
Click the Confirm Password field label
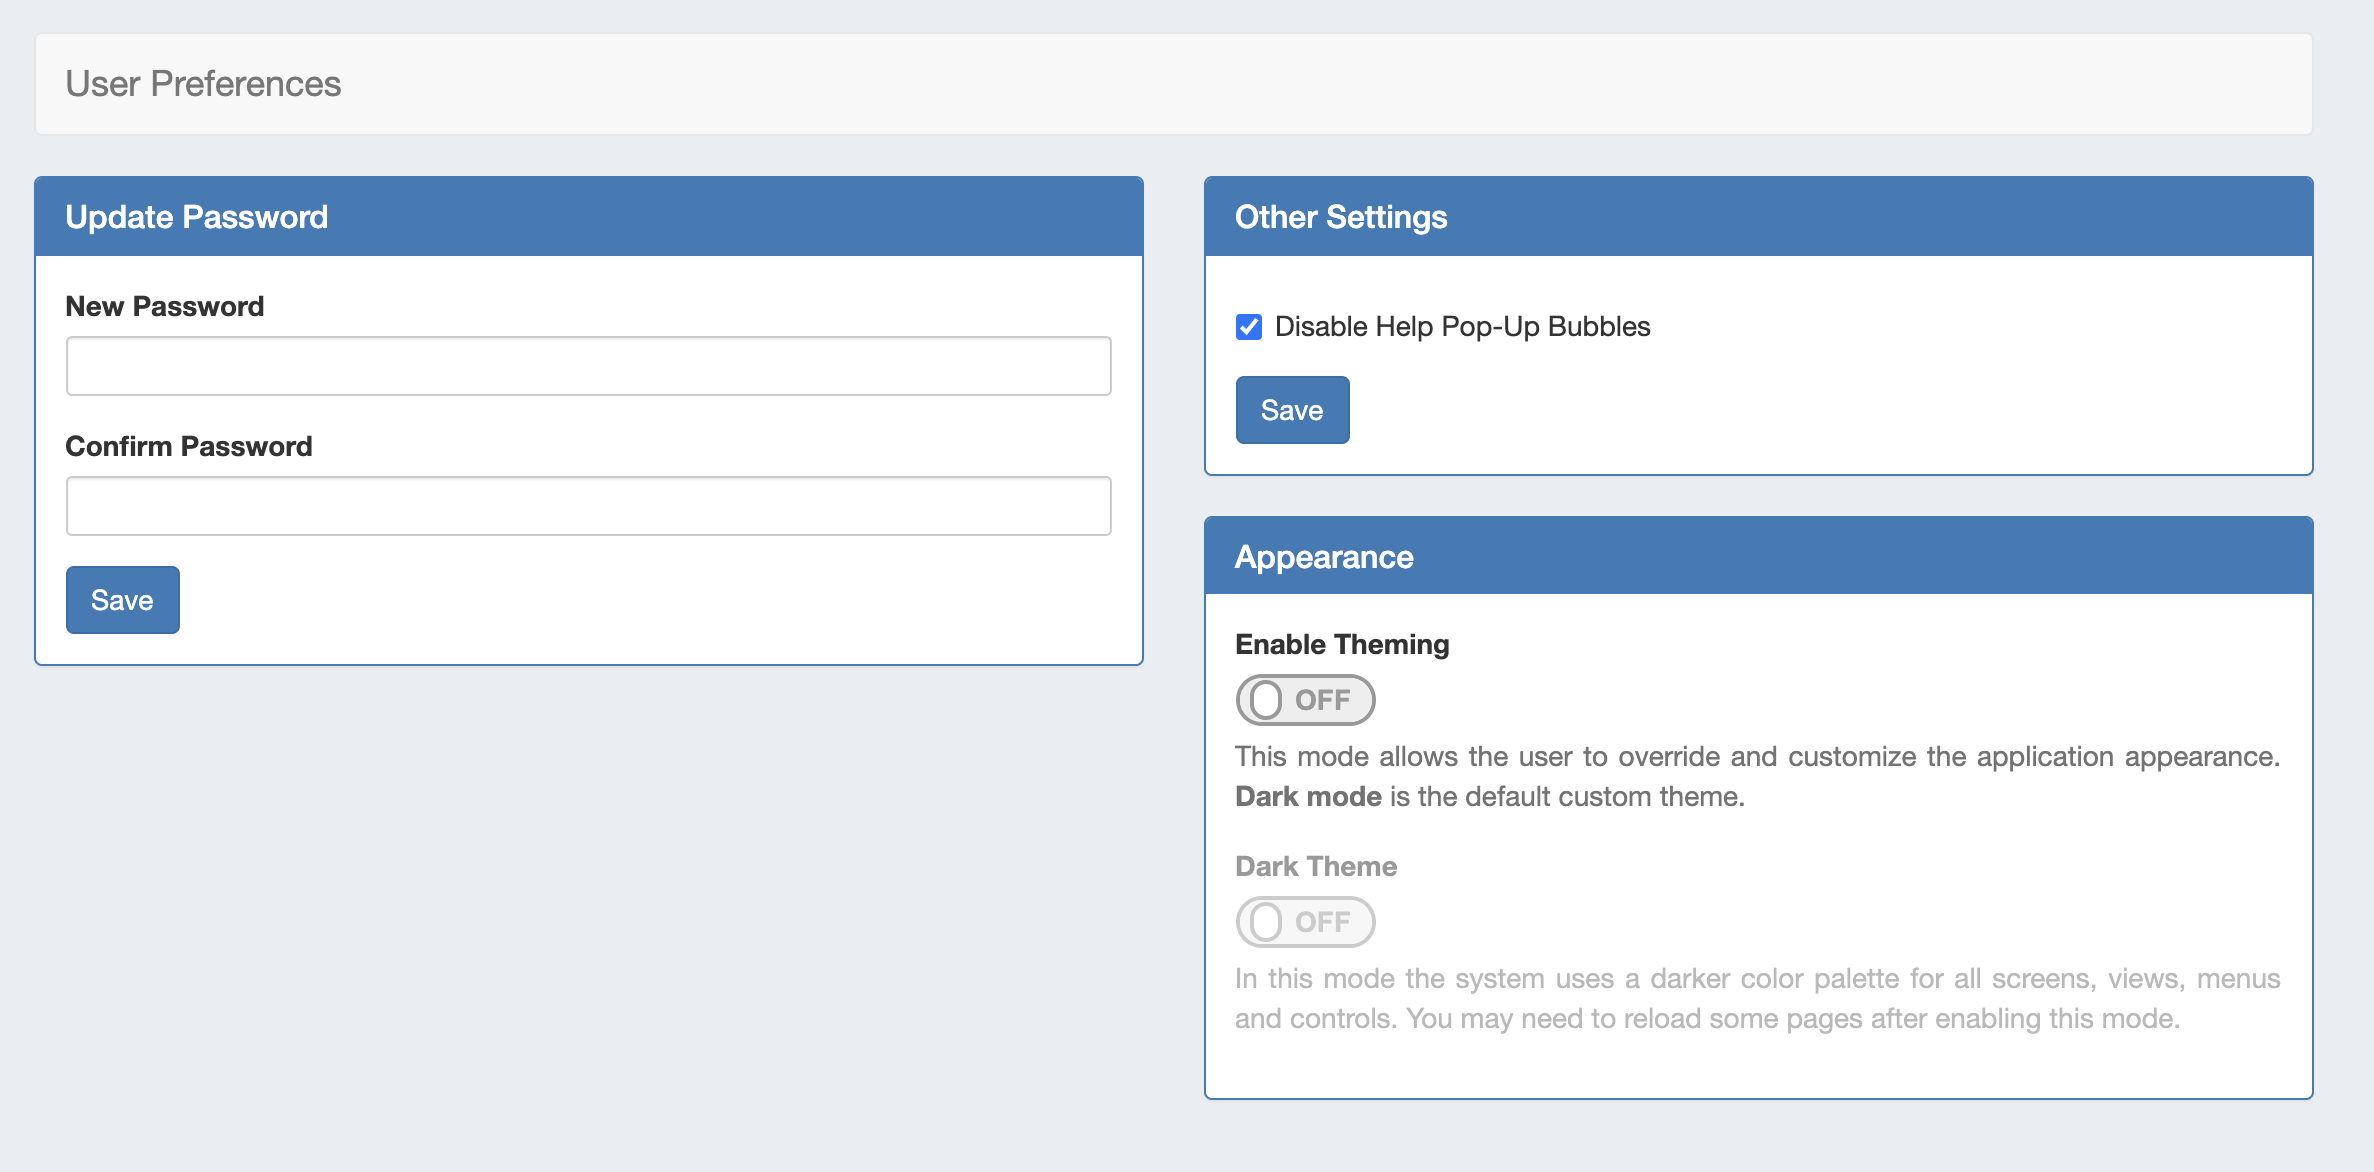189,446
